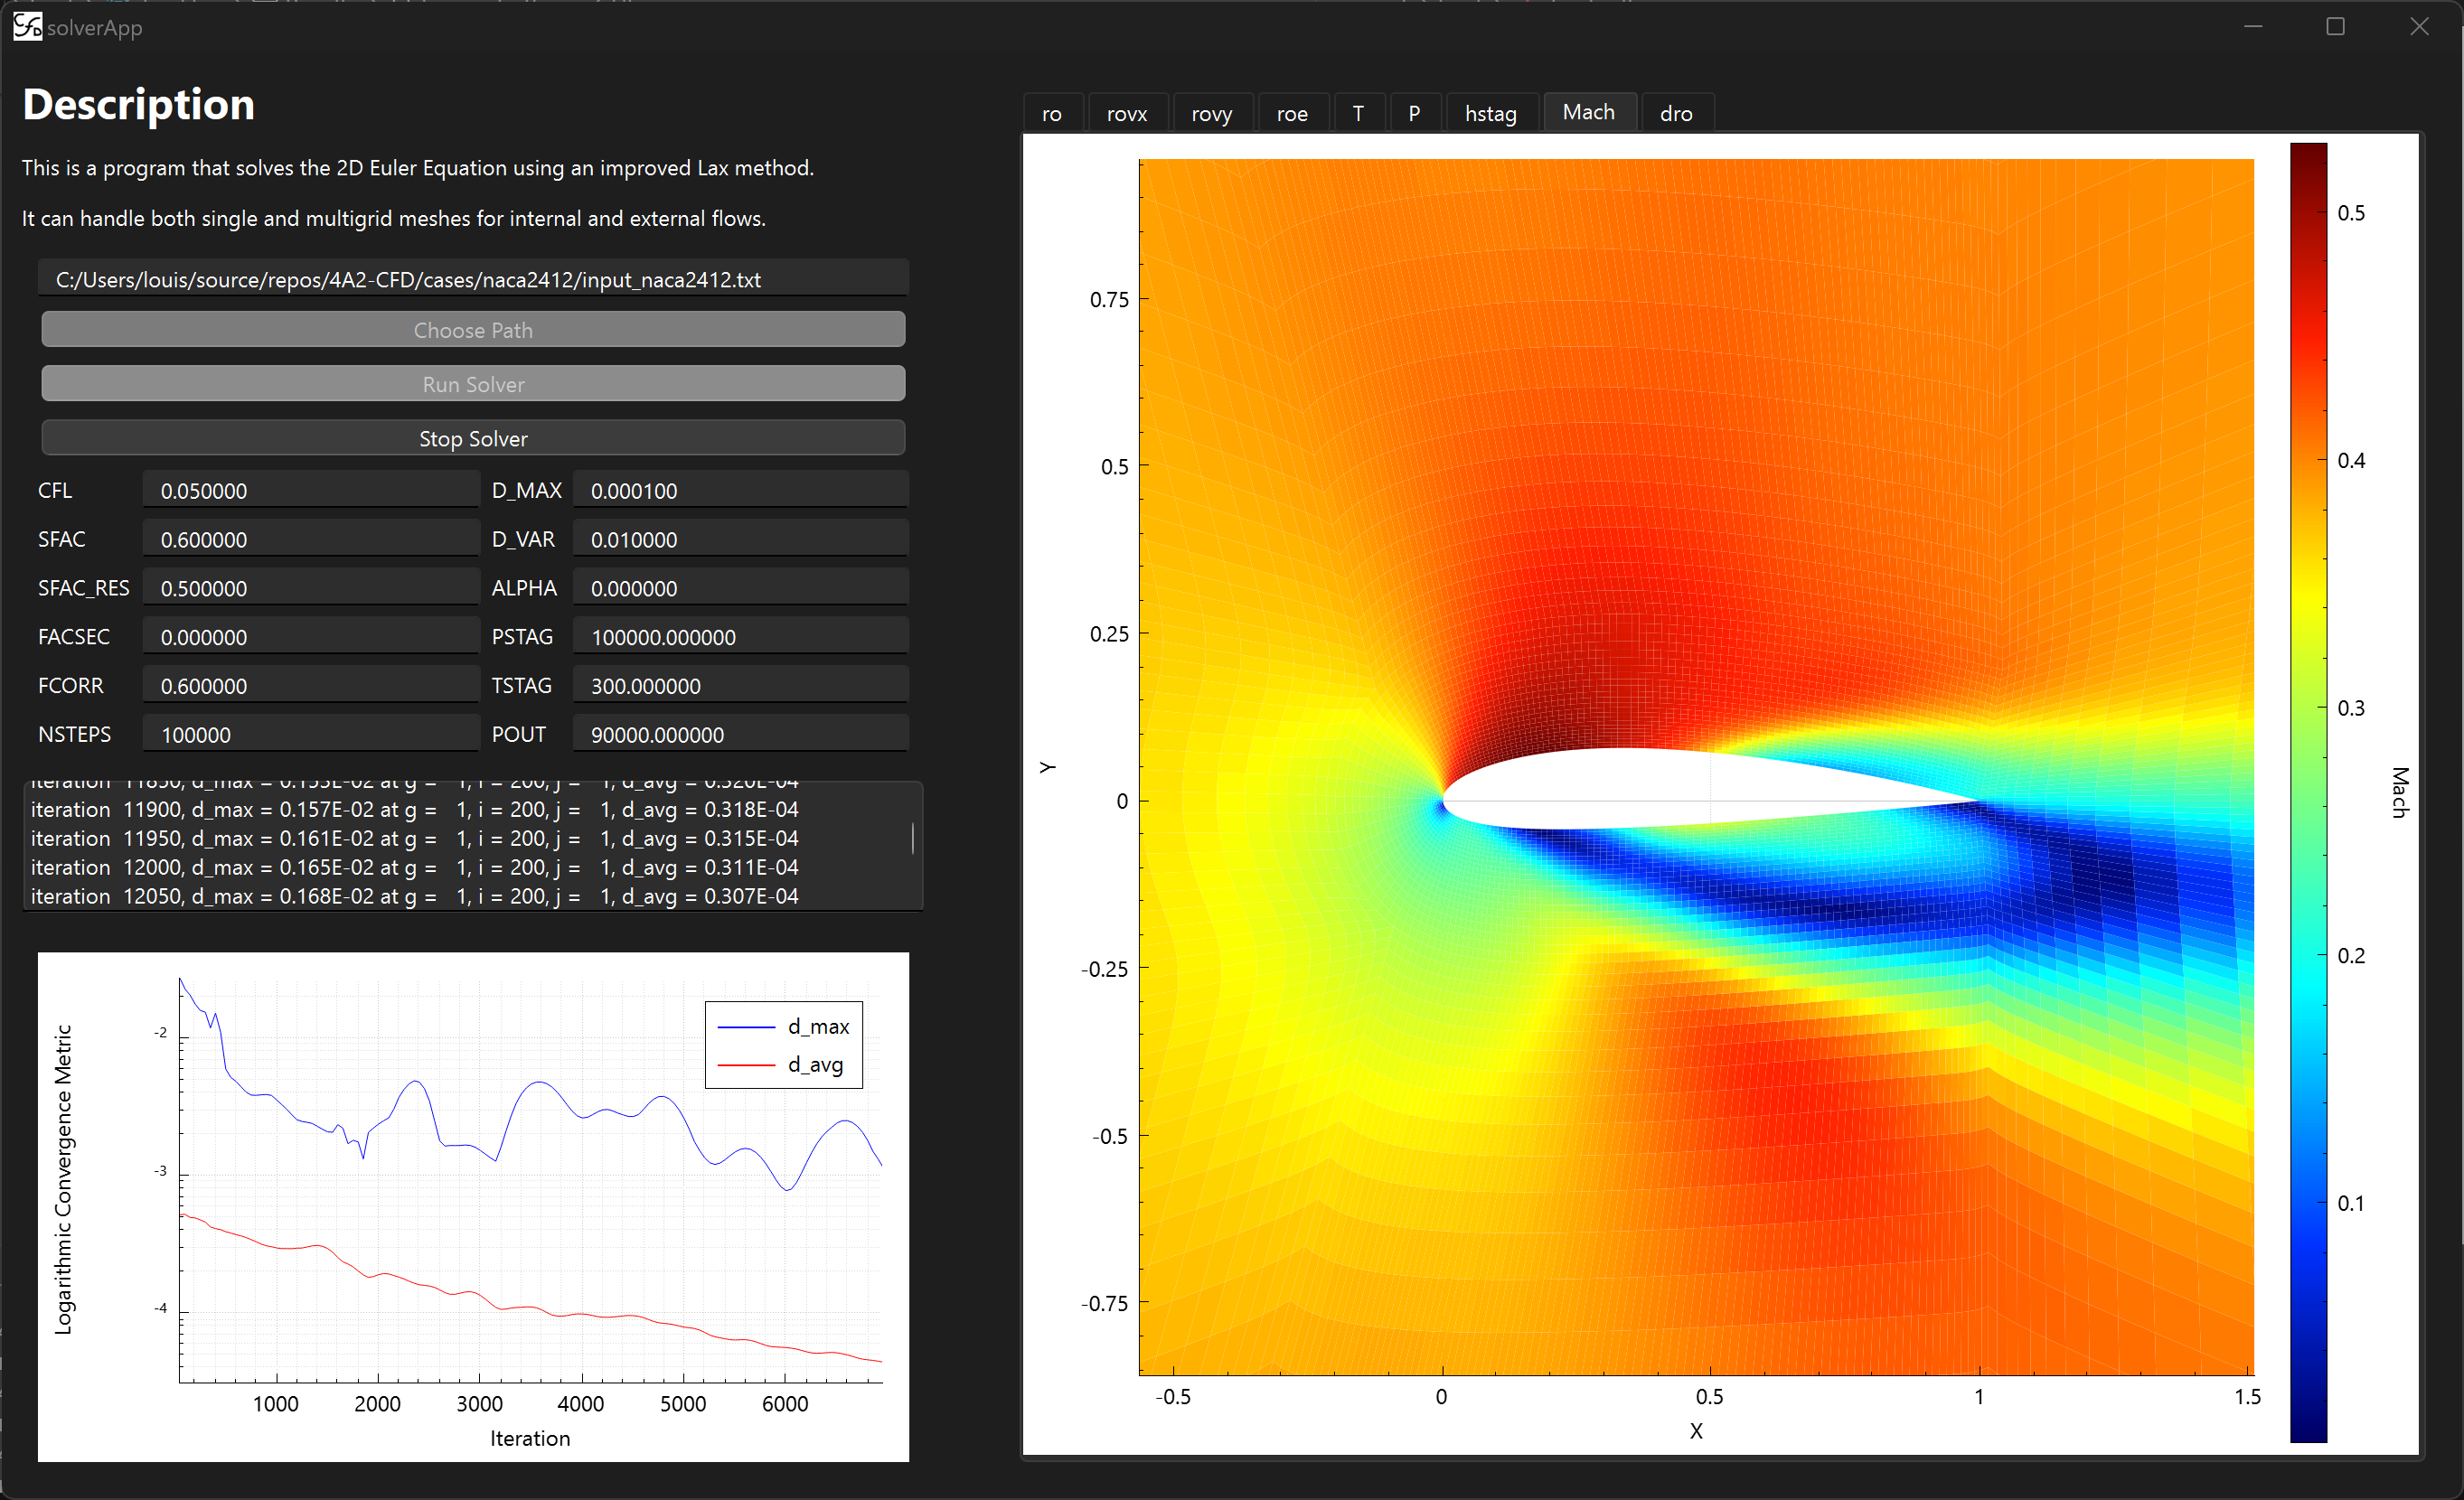Open the rovx momentum tab

[1126, 113]
